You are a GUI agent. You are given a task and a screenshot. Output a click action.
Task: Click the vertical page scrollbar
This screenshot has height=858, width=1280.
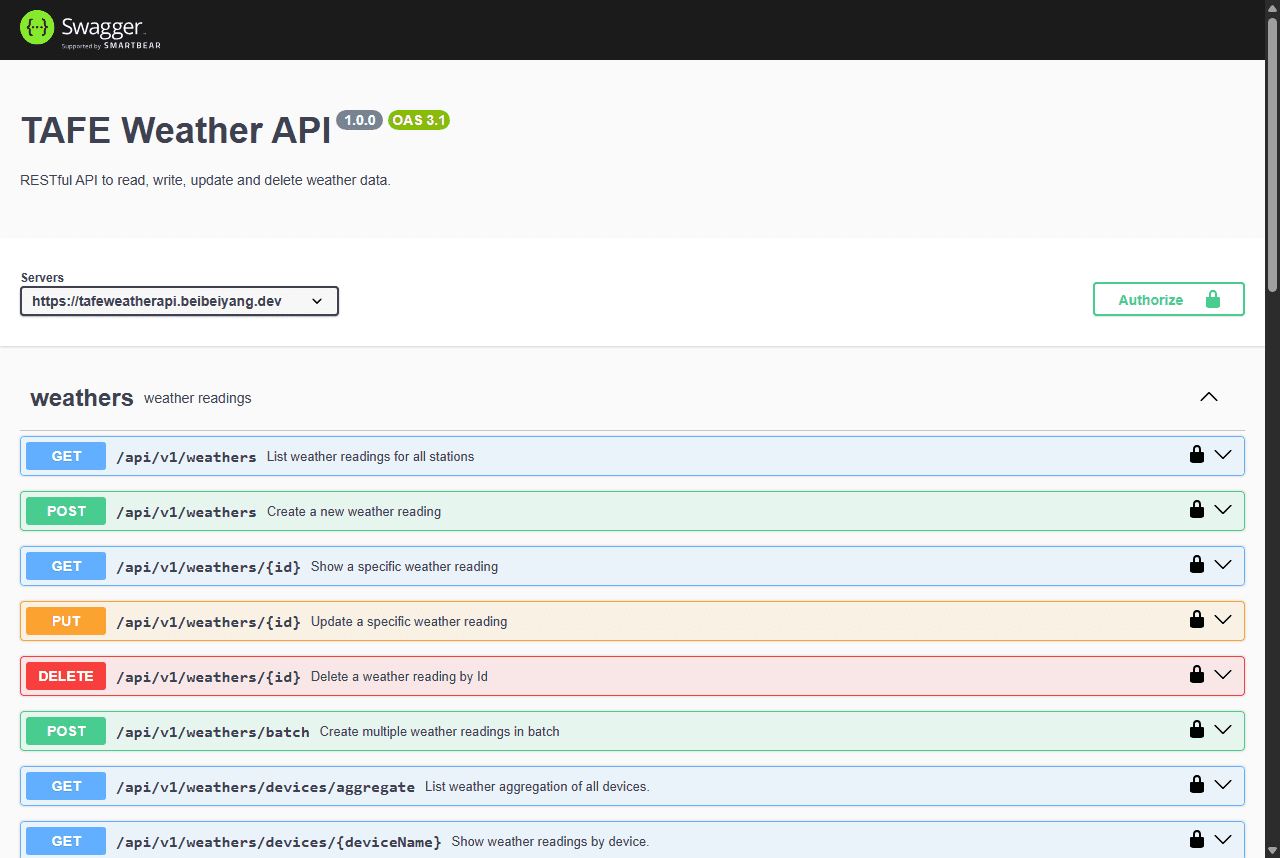1272,150
